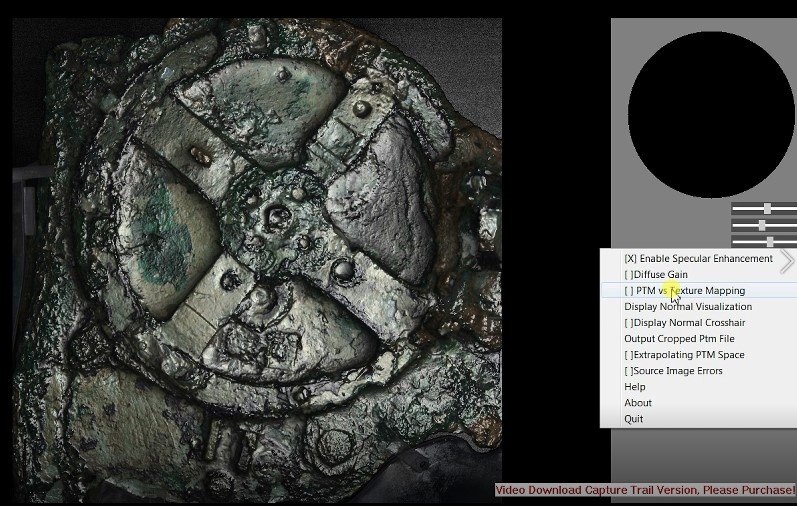Image resolution: width=797 pixels, height=506 pixels.
Task: Turn on Display Normal Crosshair
Action: pos(684,322)
